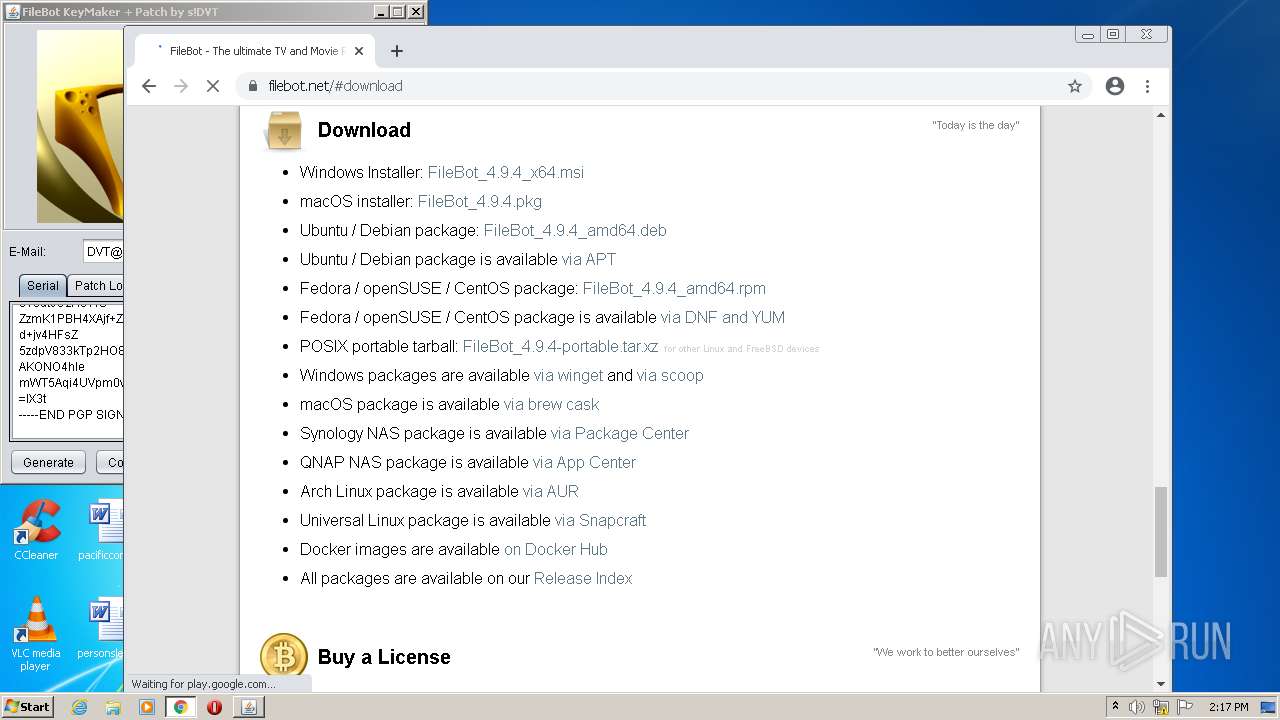Click the Bitcoin coin icon
The height and width of the screenshot is (720, 1280).
(x=284, y=656)
